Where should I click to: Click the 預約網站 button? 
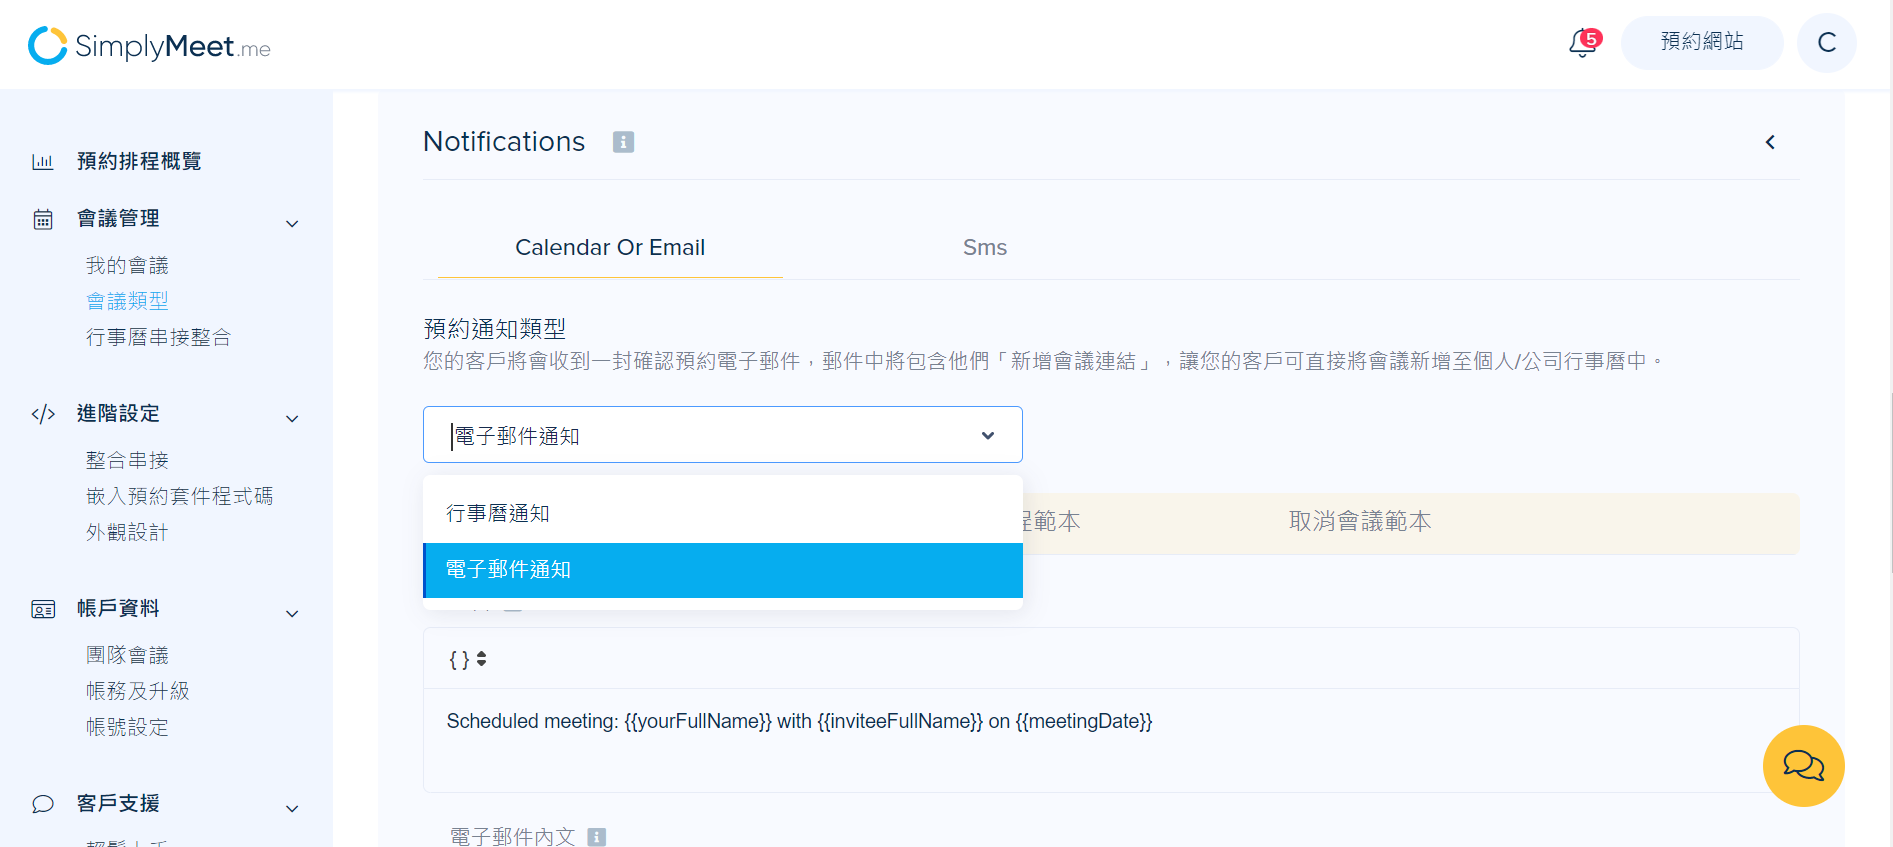click(x=1702, y=42)
